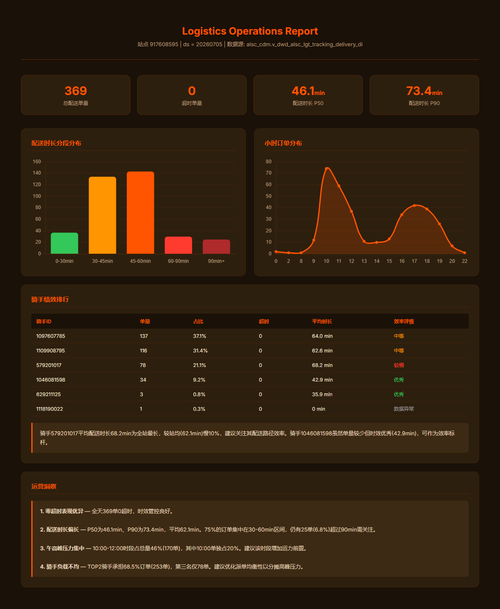Viewport: 500px width, 609px height.
Task: Click the hourly chart data point at hour 11
Action: tap(339, 186)
